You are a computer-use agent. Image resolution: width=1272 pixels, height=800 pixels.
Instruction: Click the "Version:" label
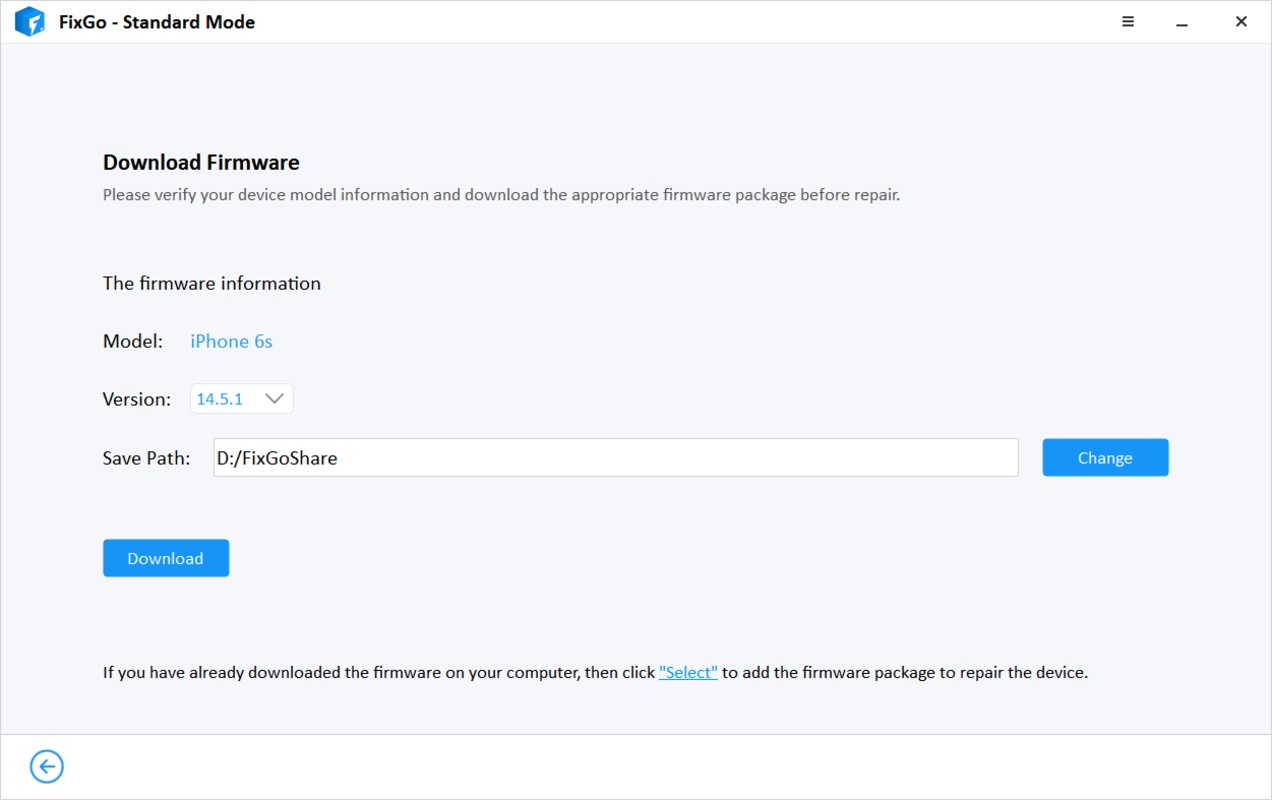[x=137, y=399]
